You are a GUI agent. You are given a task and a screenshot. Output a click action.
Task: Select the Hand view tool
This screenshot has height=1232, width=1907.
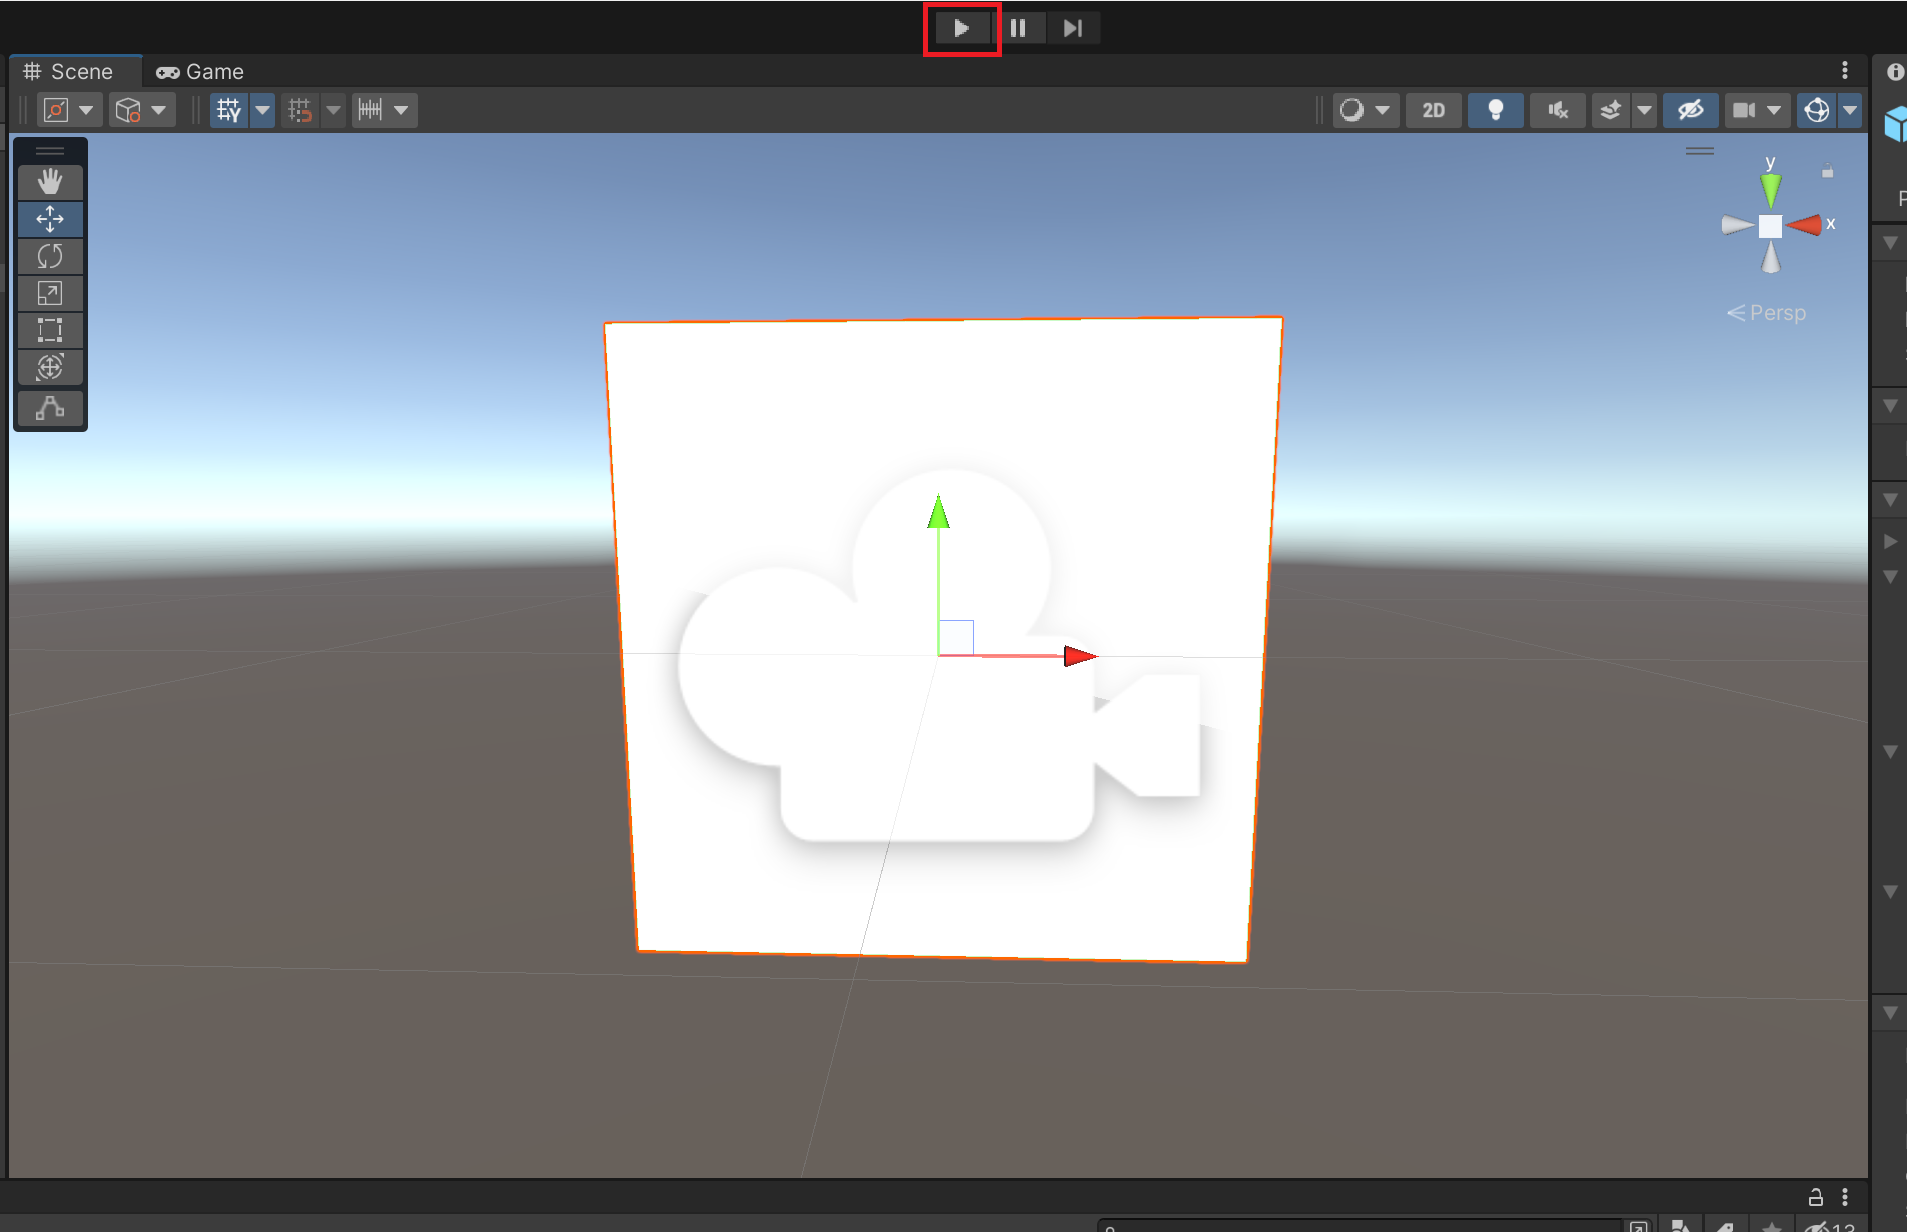click(x=50, y=181)
